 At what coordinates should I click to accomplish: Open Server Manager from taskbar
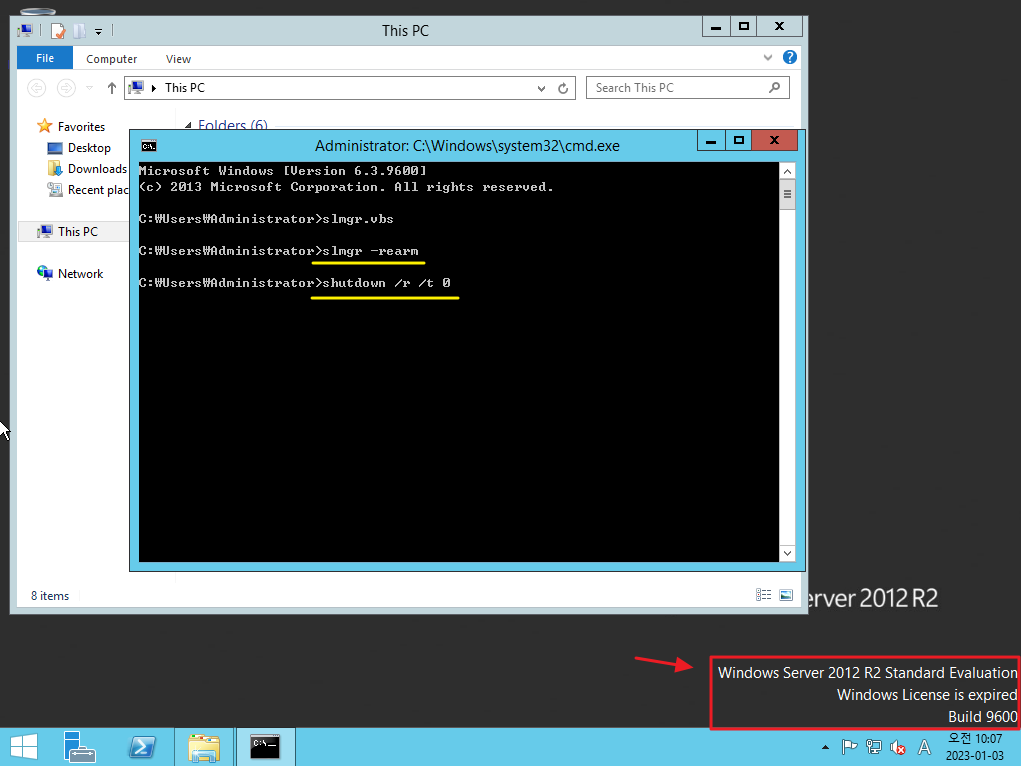[x=79, y=747]
